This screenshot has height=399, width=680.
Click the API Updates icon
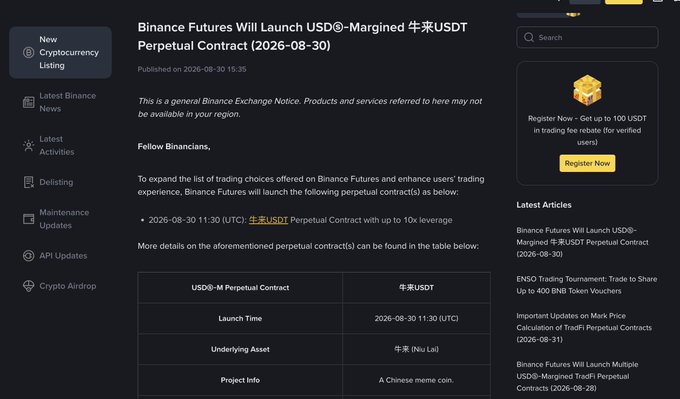click(29, 256)
